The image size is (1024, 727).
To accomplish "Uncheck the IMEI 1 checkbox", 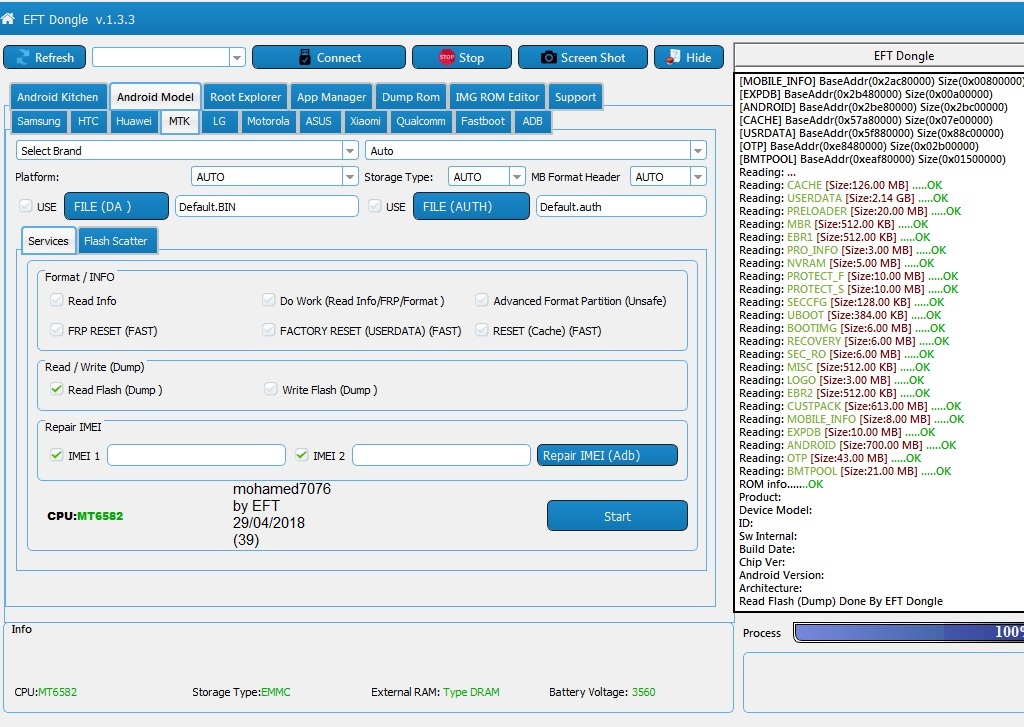I will pos(56,455).
